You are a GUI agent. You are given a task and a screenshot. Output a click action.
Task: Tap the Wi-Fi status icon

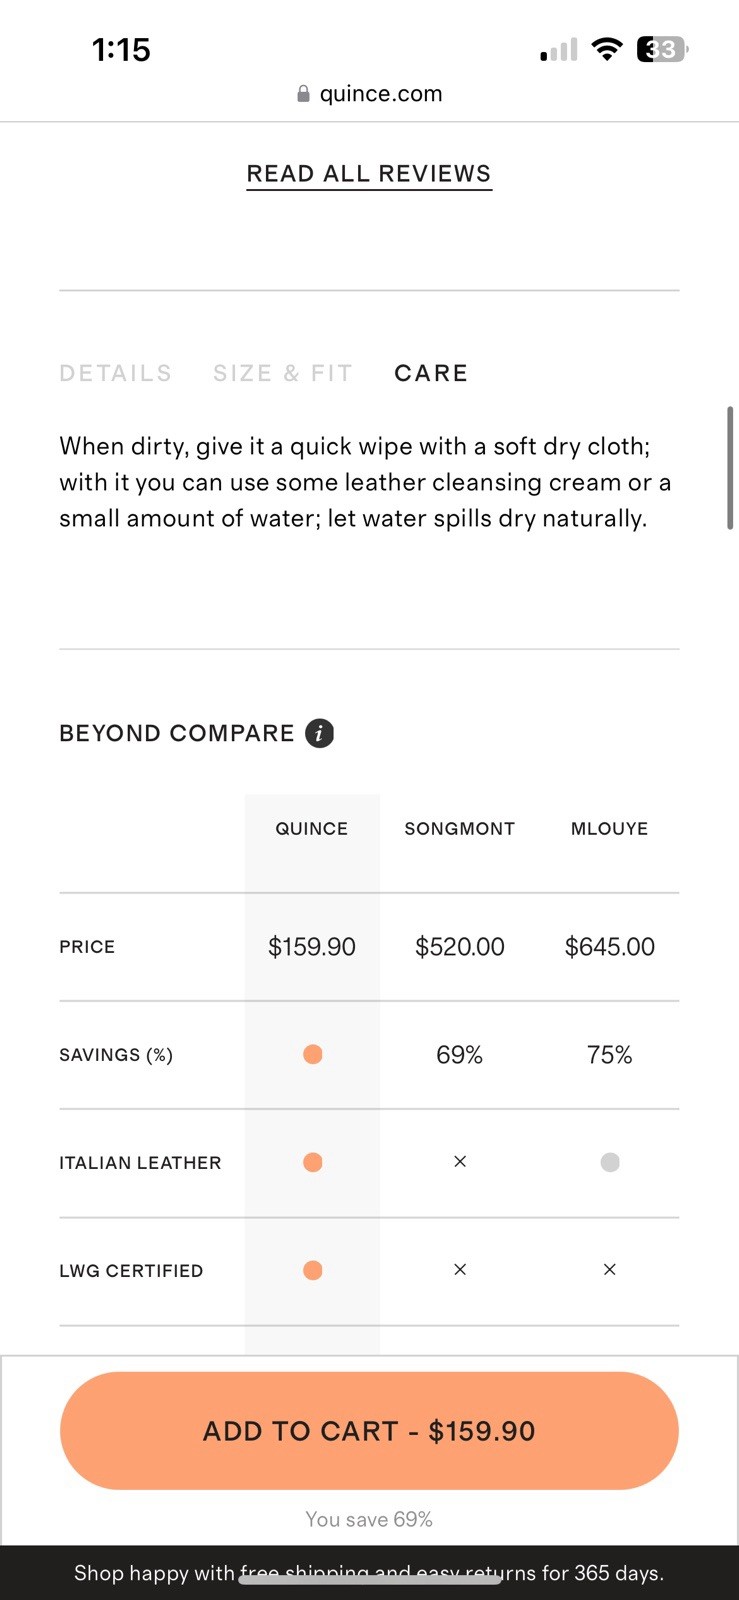[x=606, y=49]
